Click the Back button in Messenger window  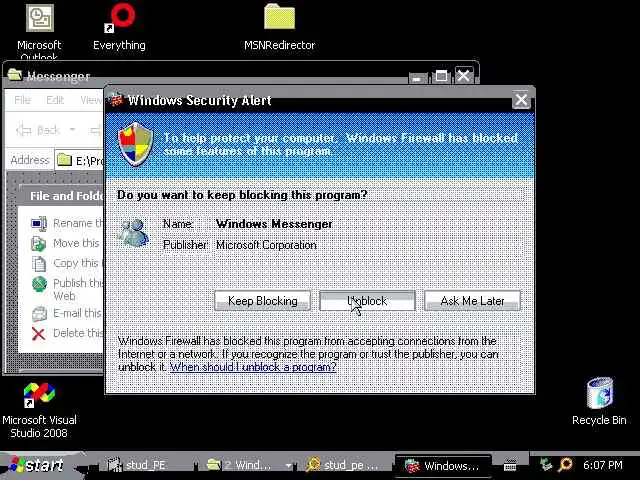(38, 130)
